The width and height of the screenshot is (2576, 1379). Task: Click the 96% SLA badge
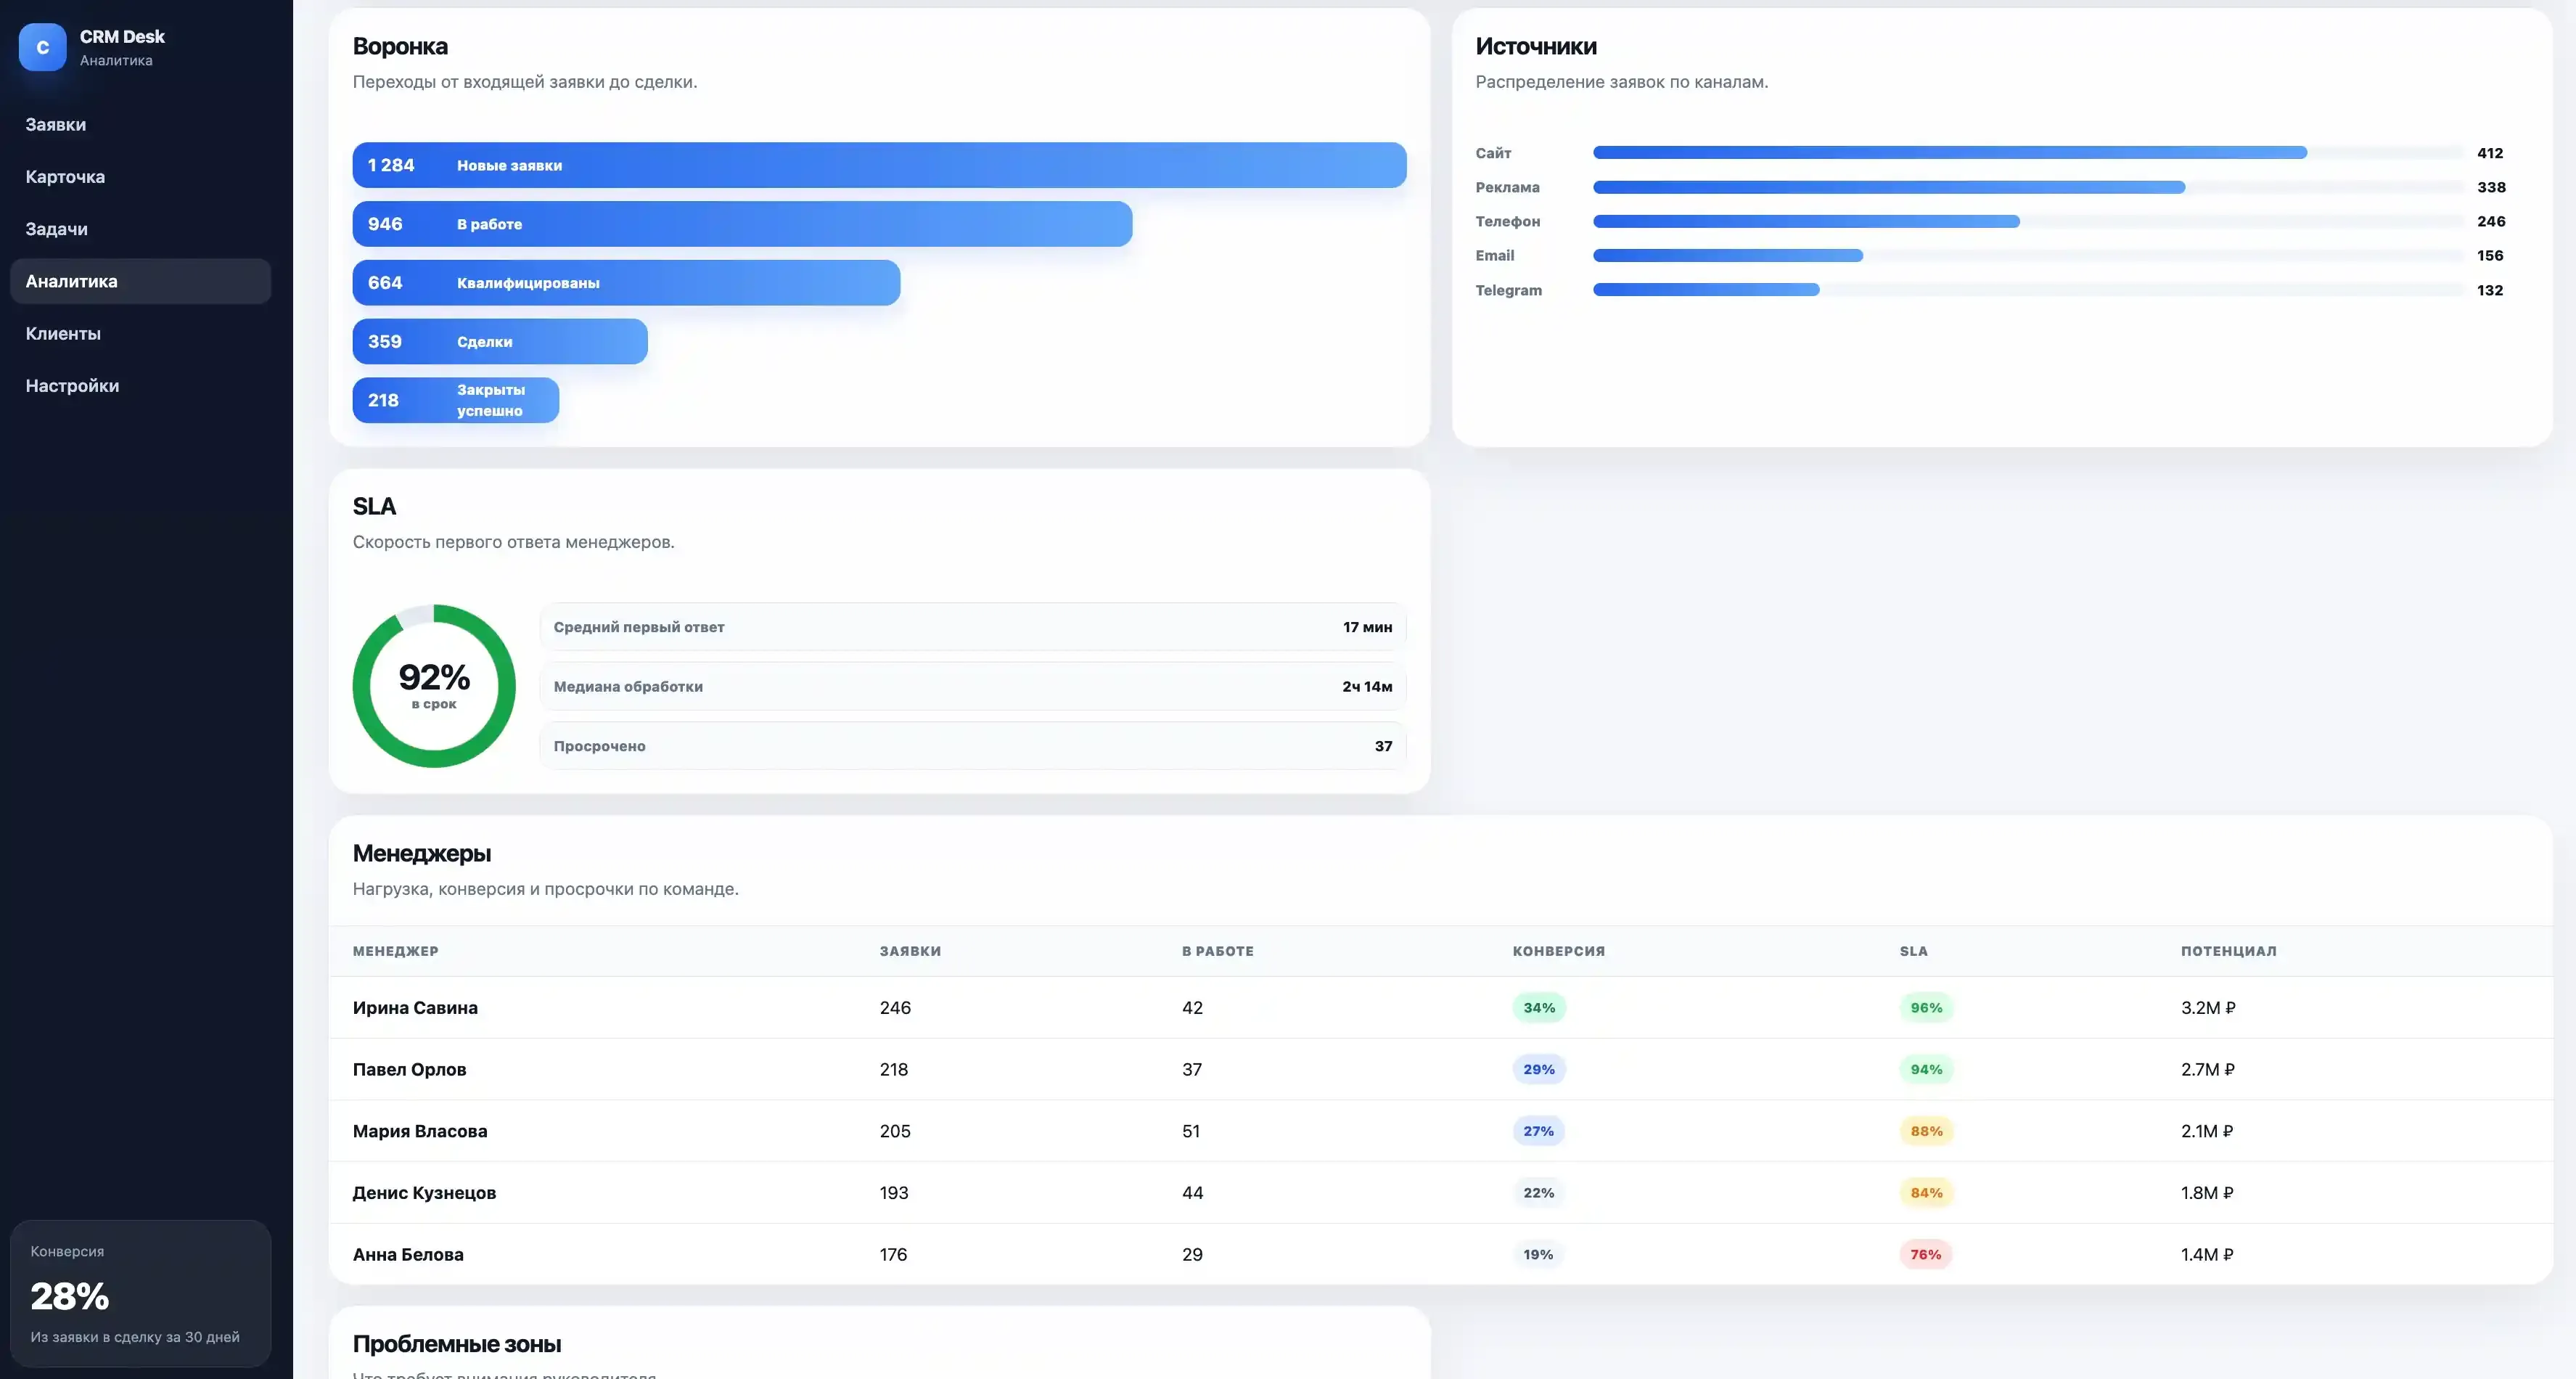tap(1926, 1008)
